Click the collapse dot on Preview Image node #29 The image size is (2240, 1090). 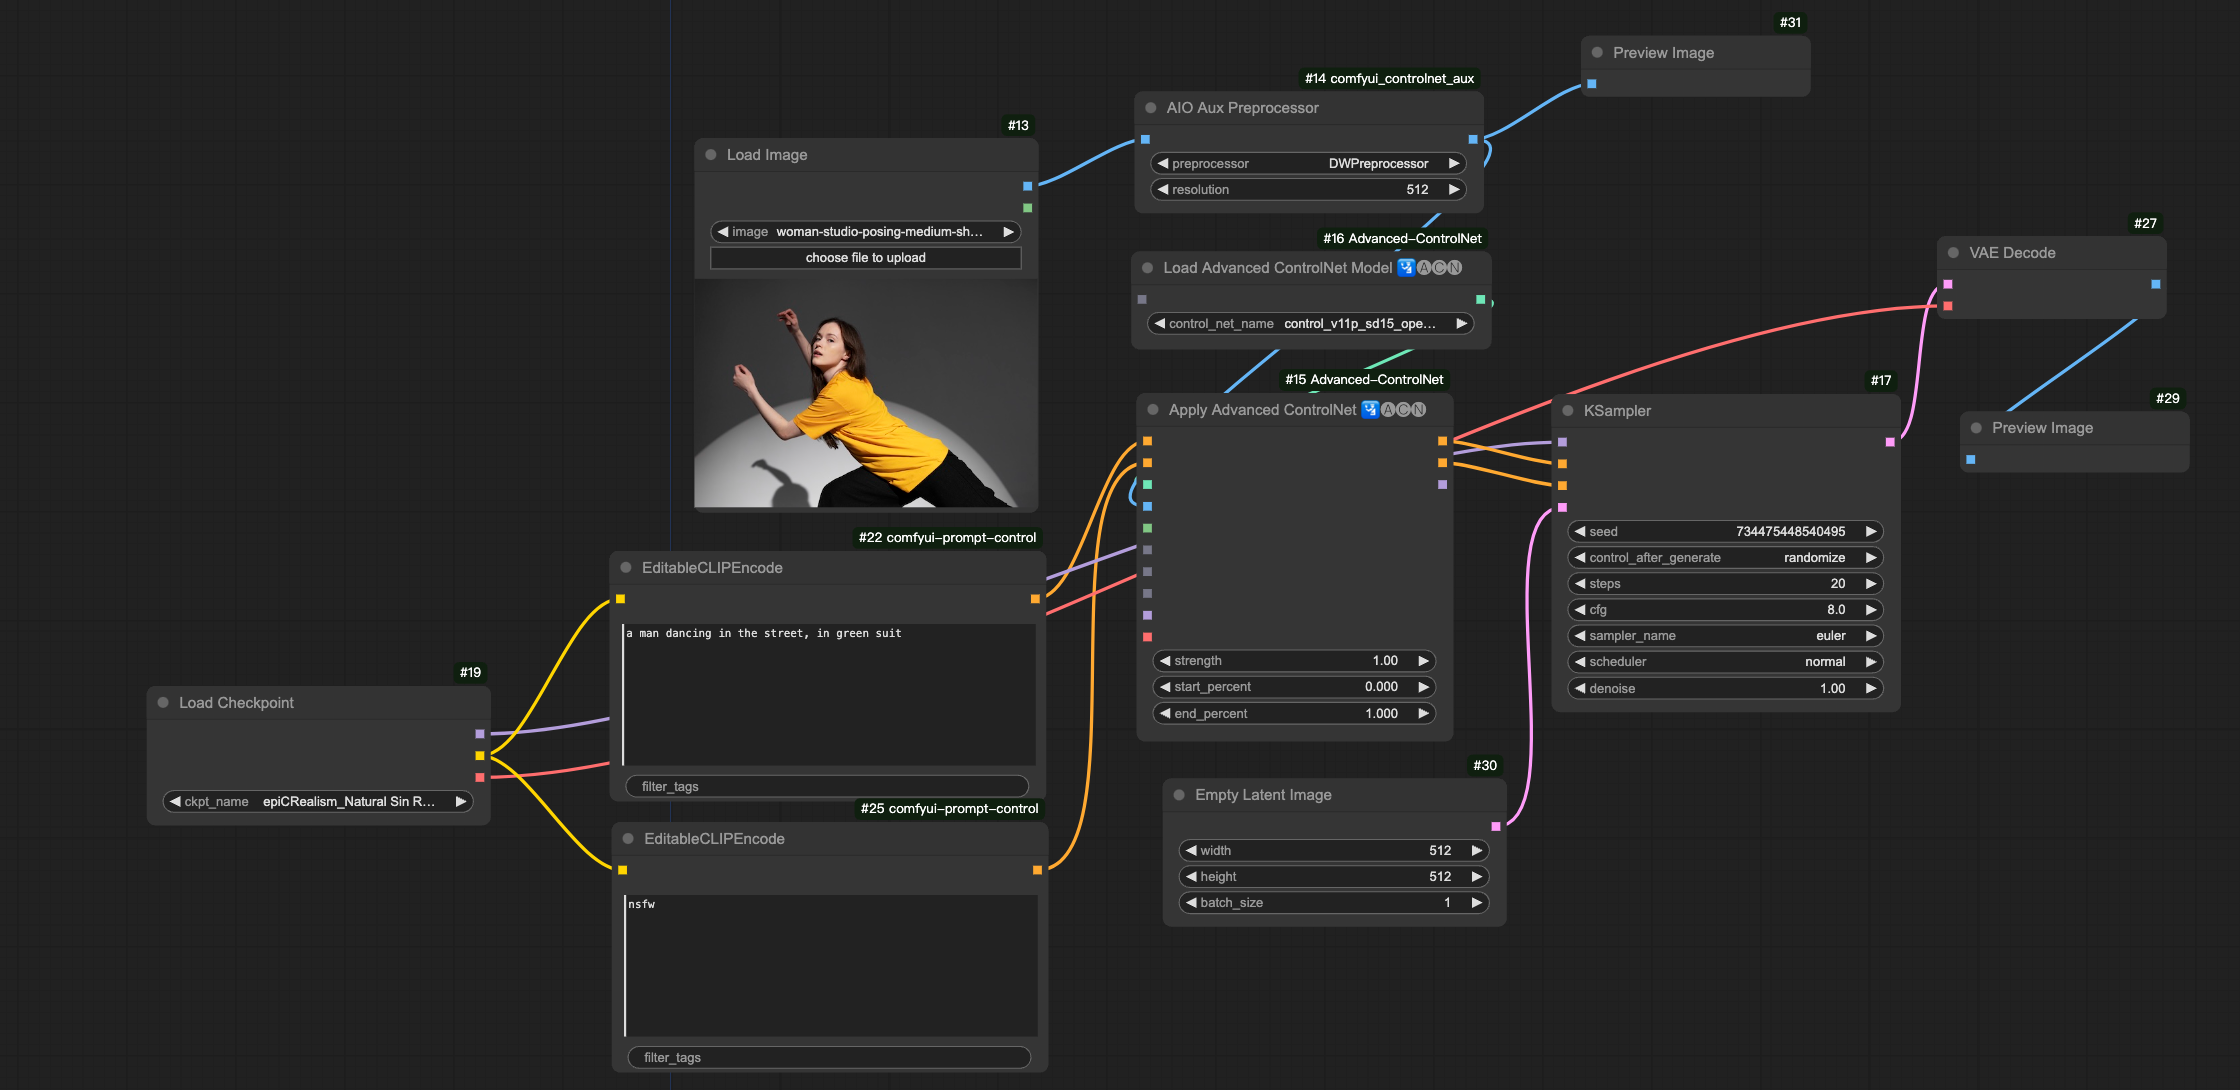pos(1976,427)
